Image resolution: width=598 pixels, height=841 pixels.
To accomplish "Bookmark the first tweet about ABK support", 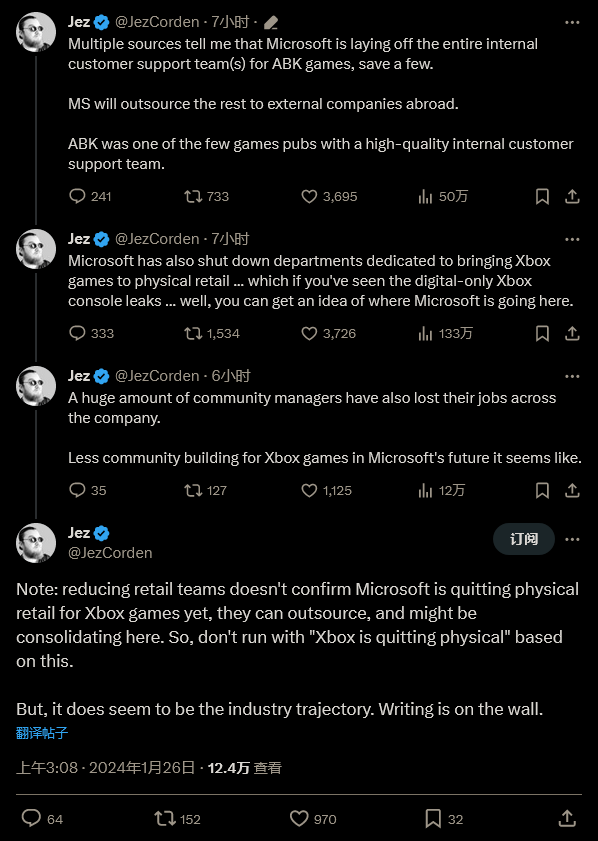I will (542, 196).
